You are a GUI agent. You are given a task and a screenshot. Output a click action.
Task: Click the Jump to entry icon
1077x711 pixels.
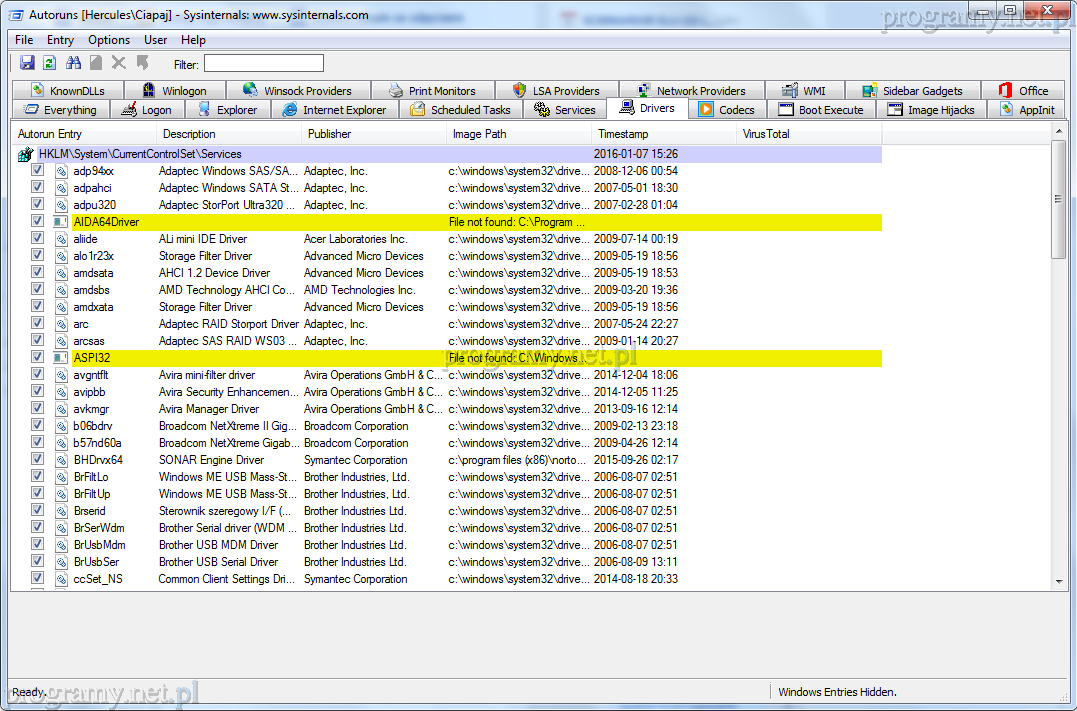(142, 63)
